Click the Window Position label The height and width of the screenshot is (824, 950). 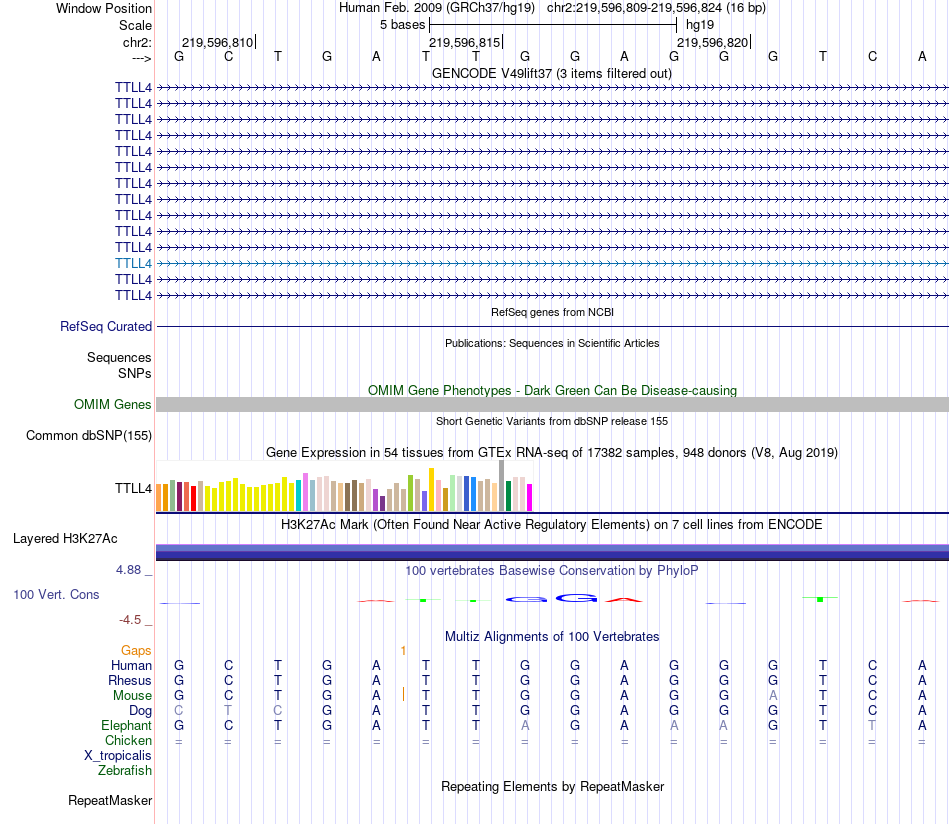click(x=104, y=8)
